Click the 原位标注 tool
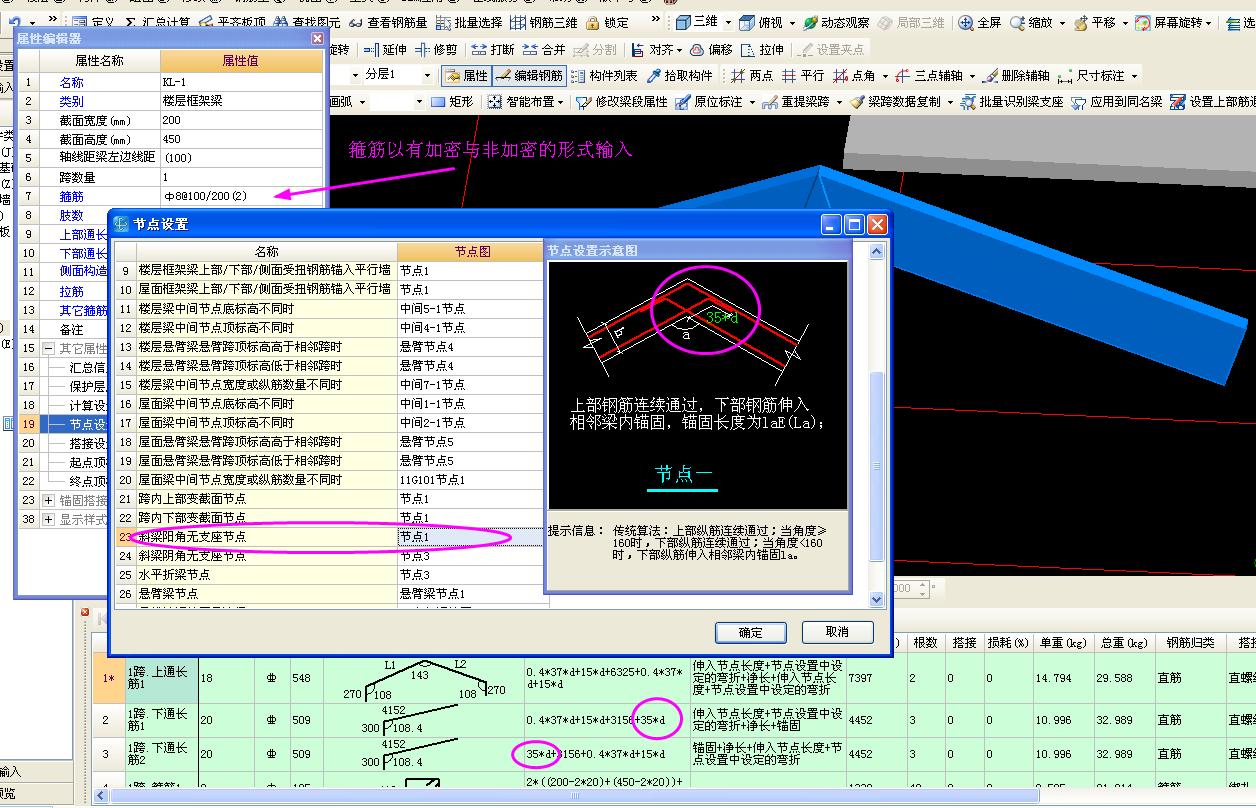Image resolution: width=1256 pixels, height=808 pixels. click(709, 101)
